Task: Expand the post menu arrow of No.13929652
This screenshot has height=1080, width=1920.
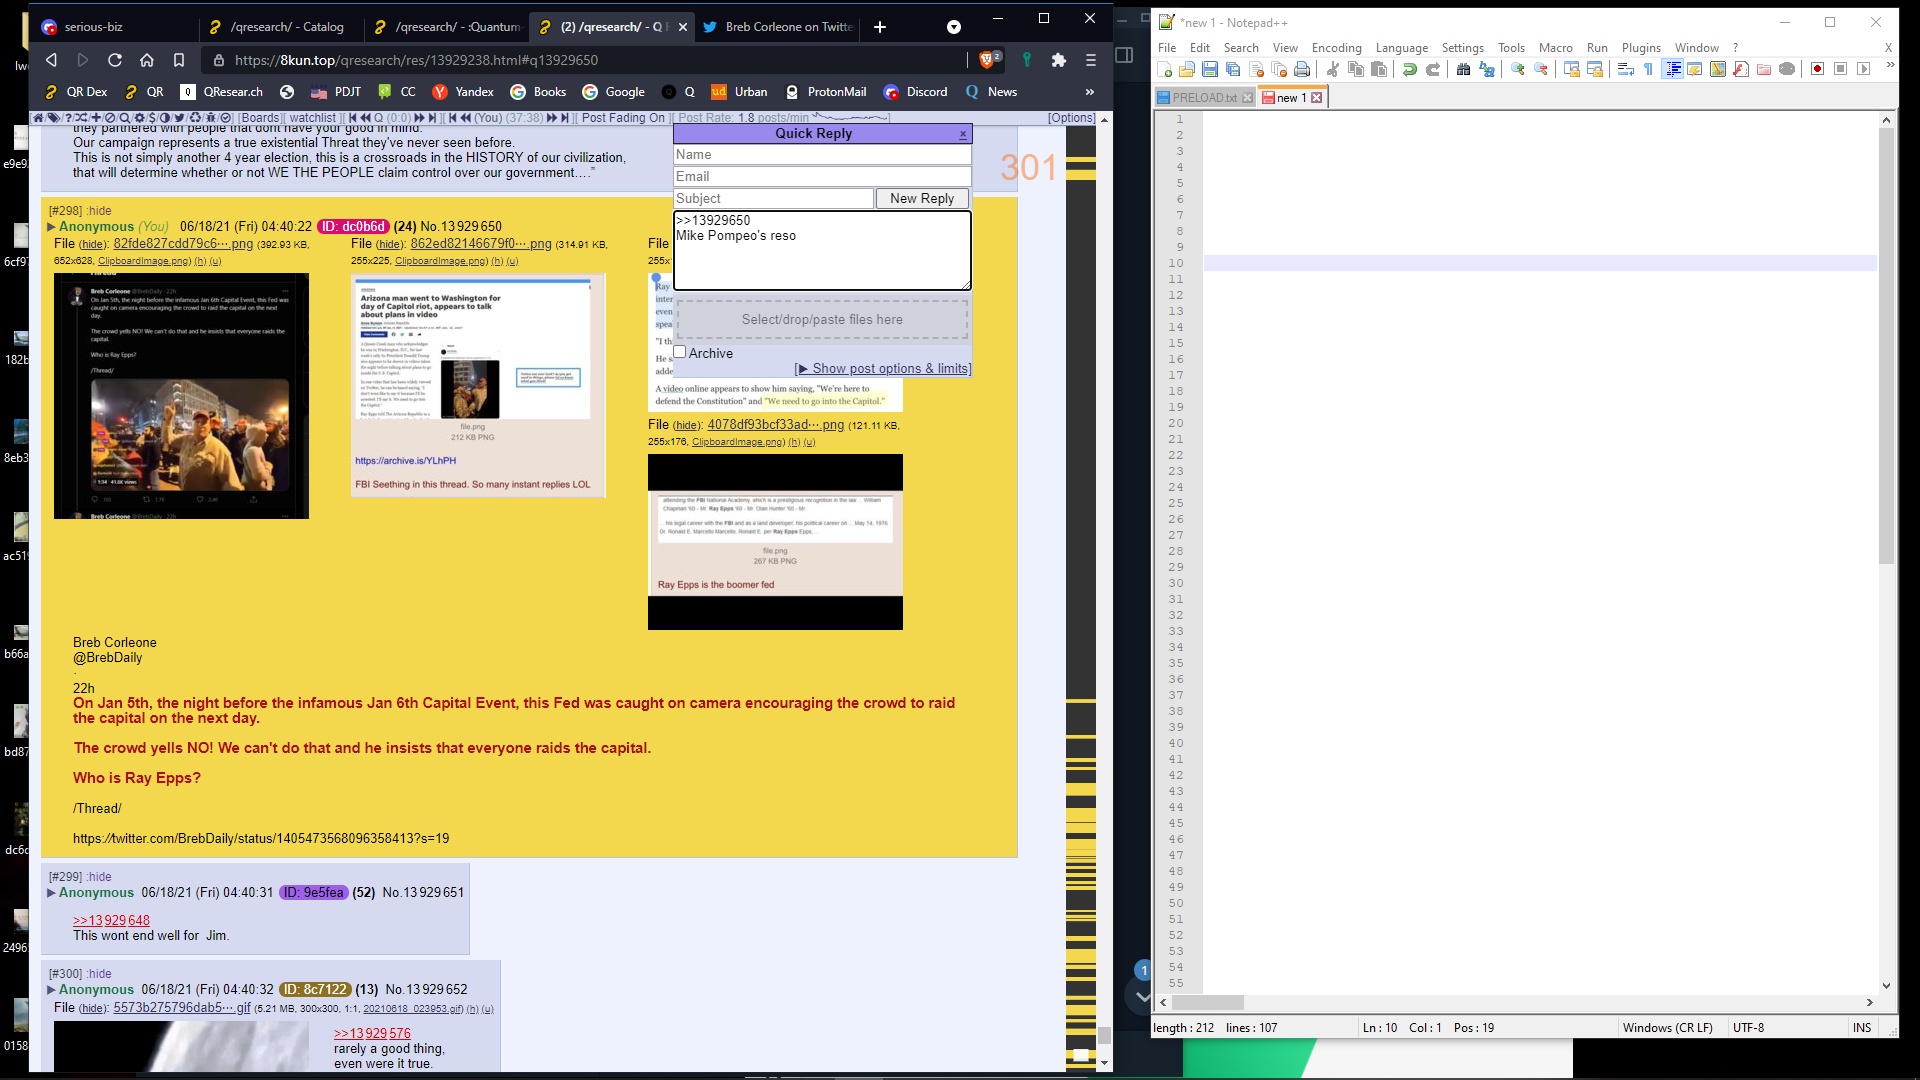Action: point(51,990)
